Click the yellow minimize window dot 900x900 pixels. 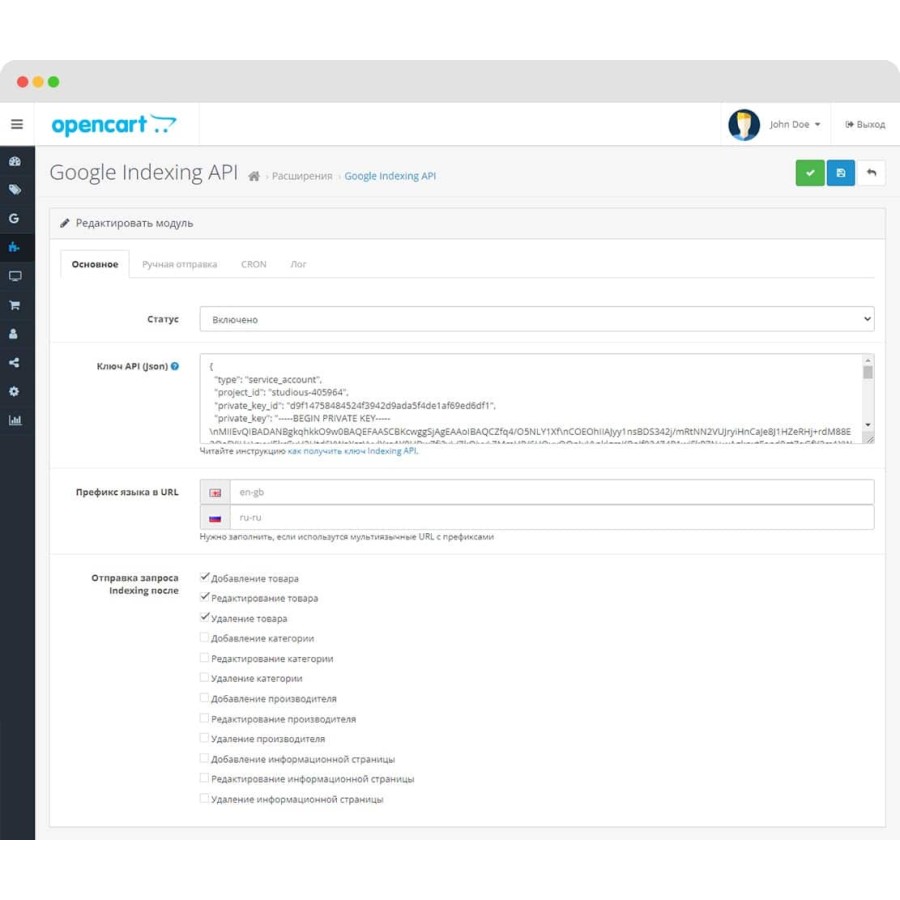point(38,82)
